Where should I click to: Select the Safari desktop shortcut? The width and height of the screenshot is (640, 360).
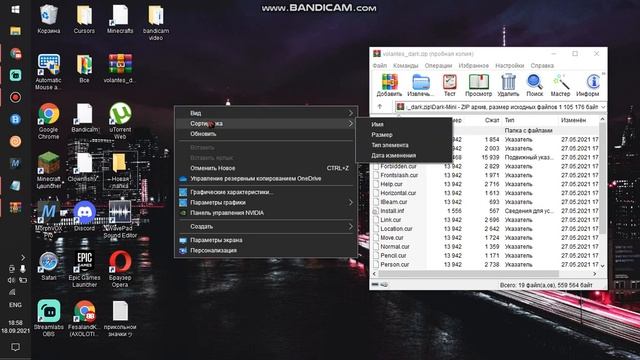49,266
